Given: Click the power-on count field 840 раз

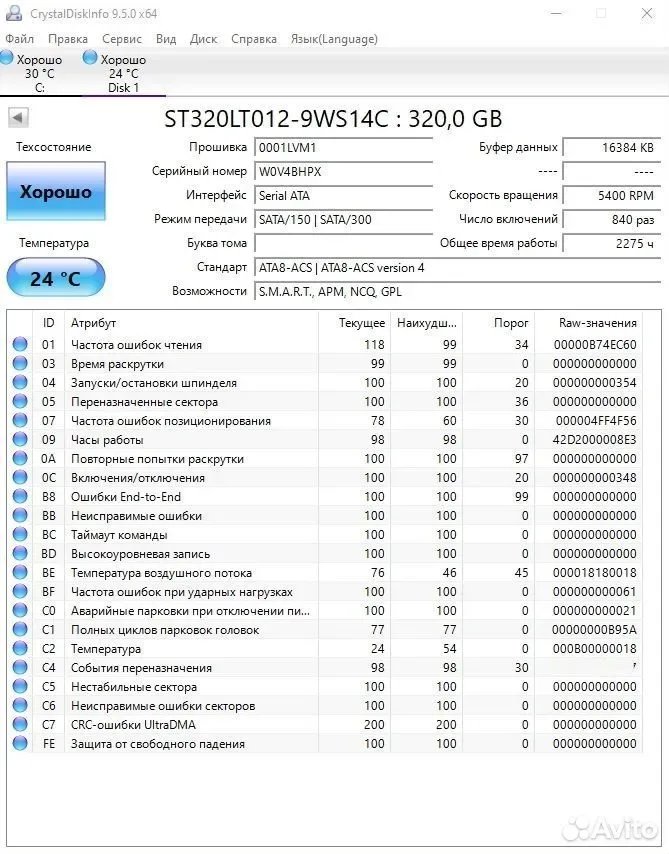Looking at the screenshot, I should (x=612, y=219).
